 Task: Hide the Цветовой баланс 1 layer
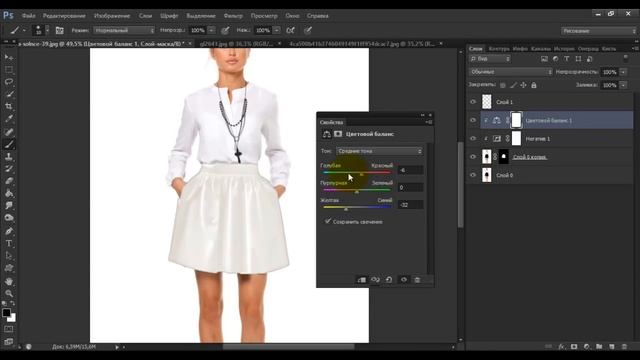[x=473, y=120]
